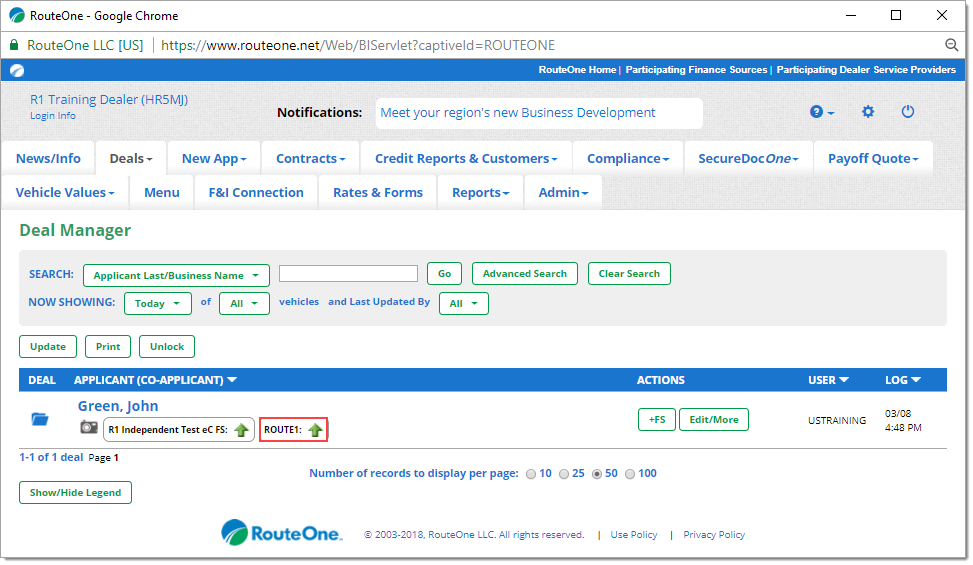The image size is (973, 565).
Task: Click the Unlock button
Action: pyautogui.click(x=167, y=347)
